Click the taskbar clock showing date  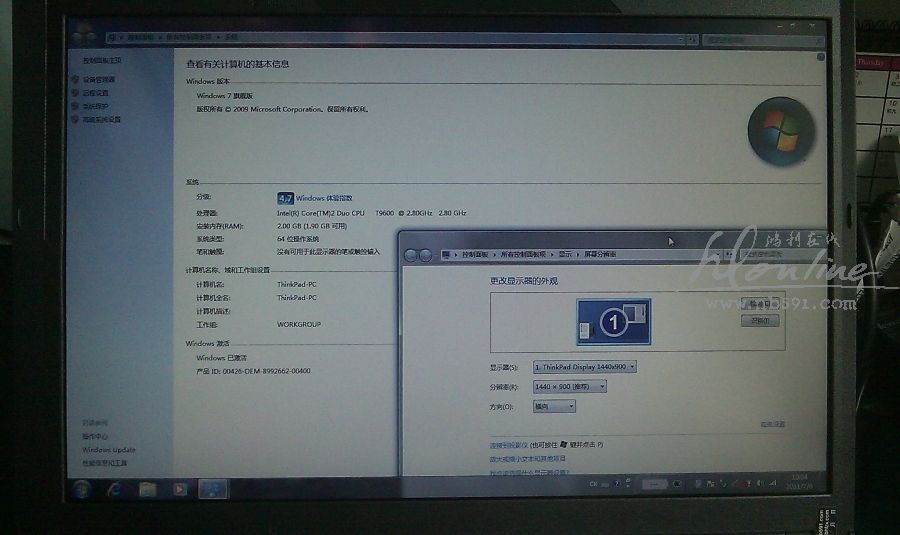[799, 481]
